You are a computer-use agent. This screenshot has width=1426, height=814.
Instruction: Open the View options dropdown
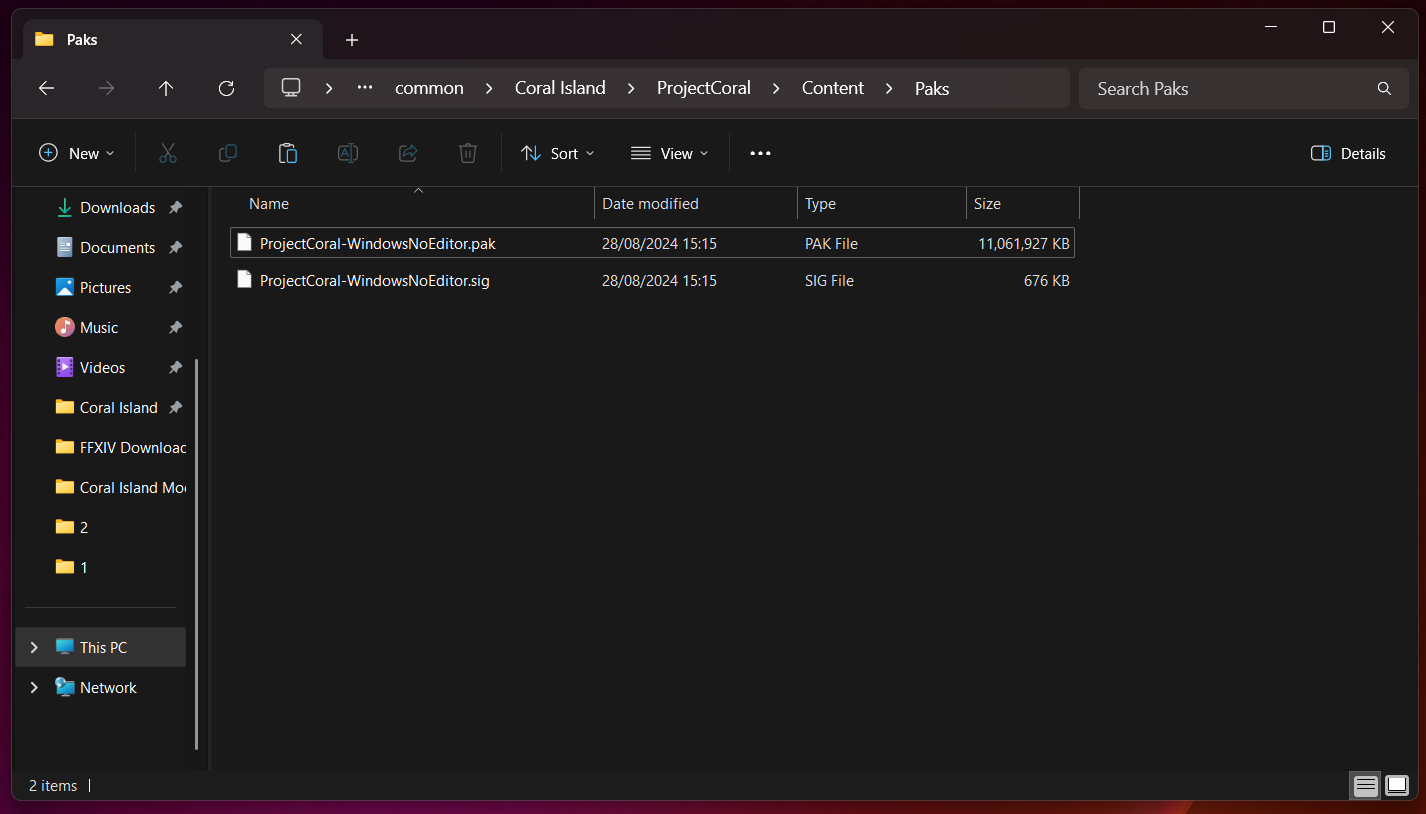669,153
